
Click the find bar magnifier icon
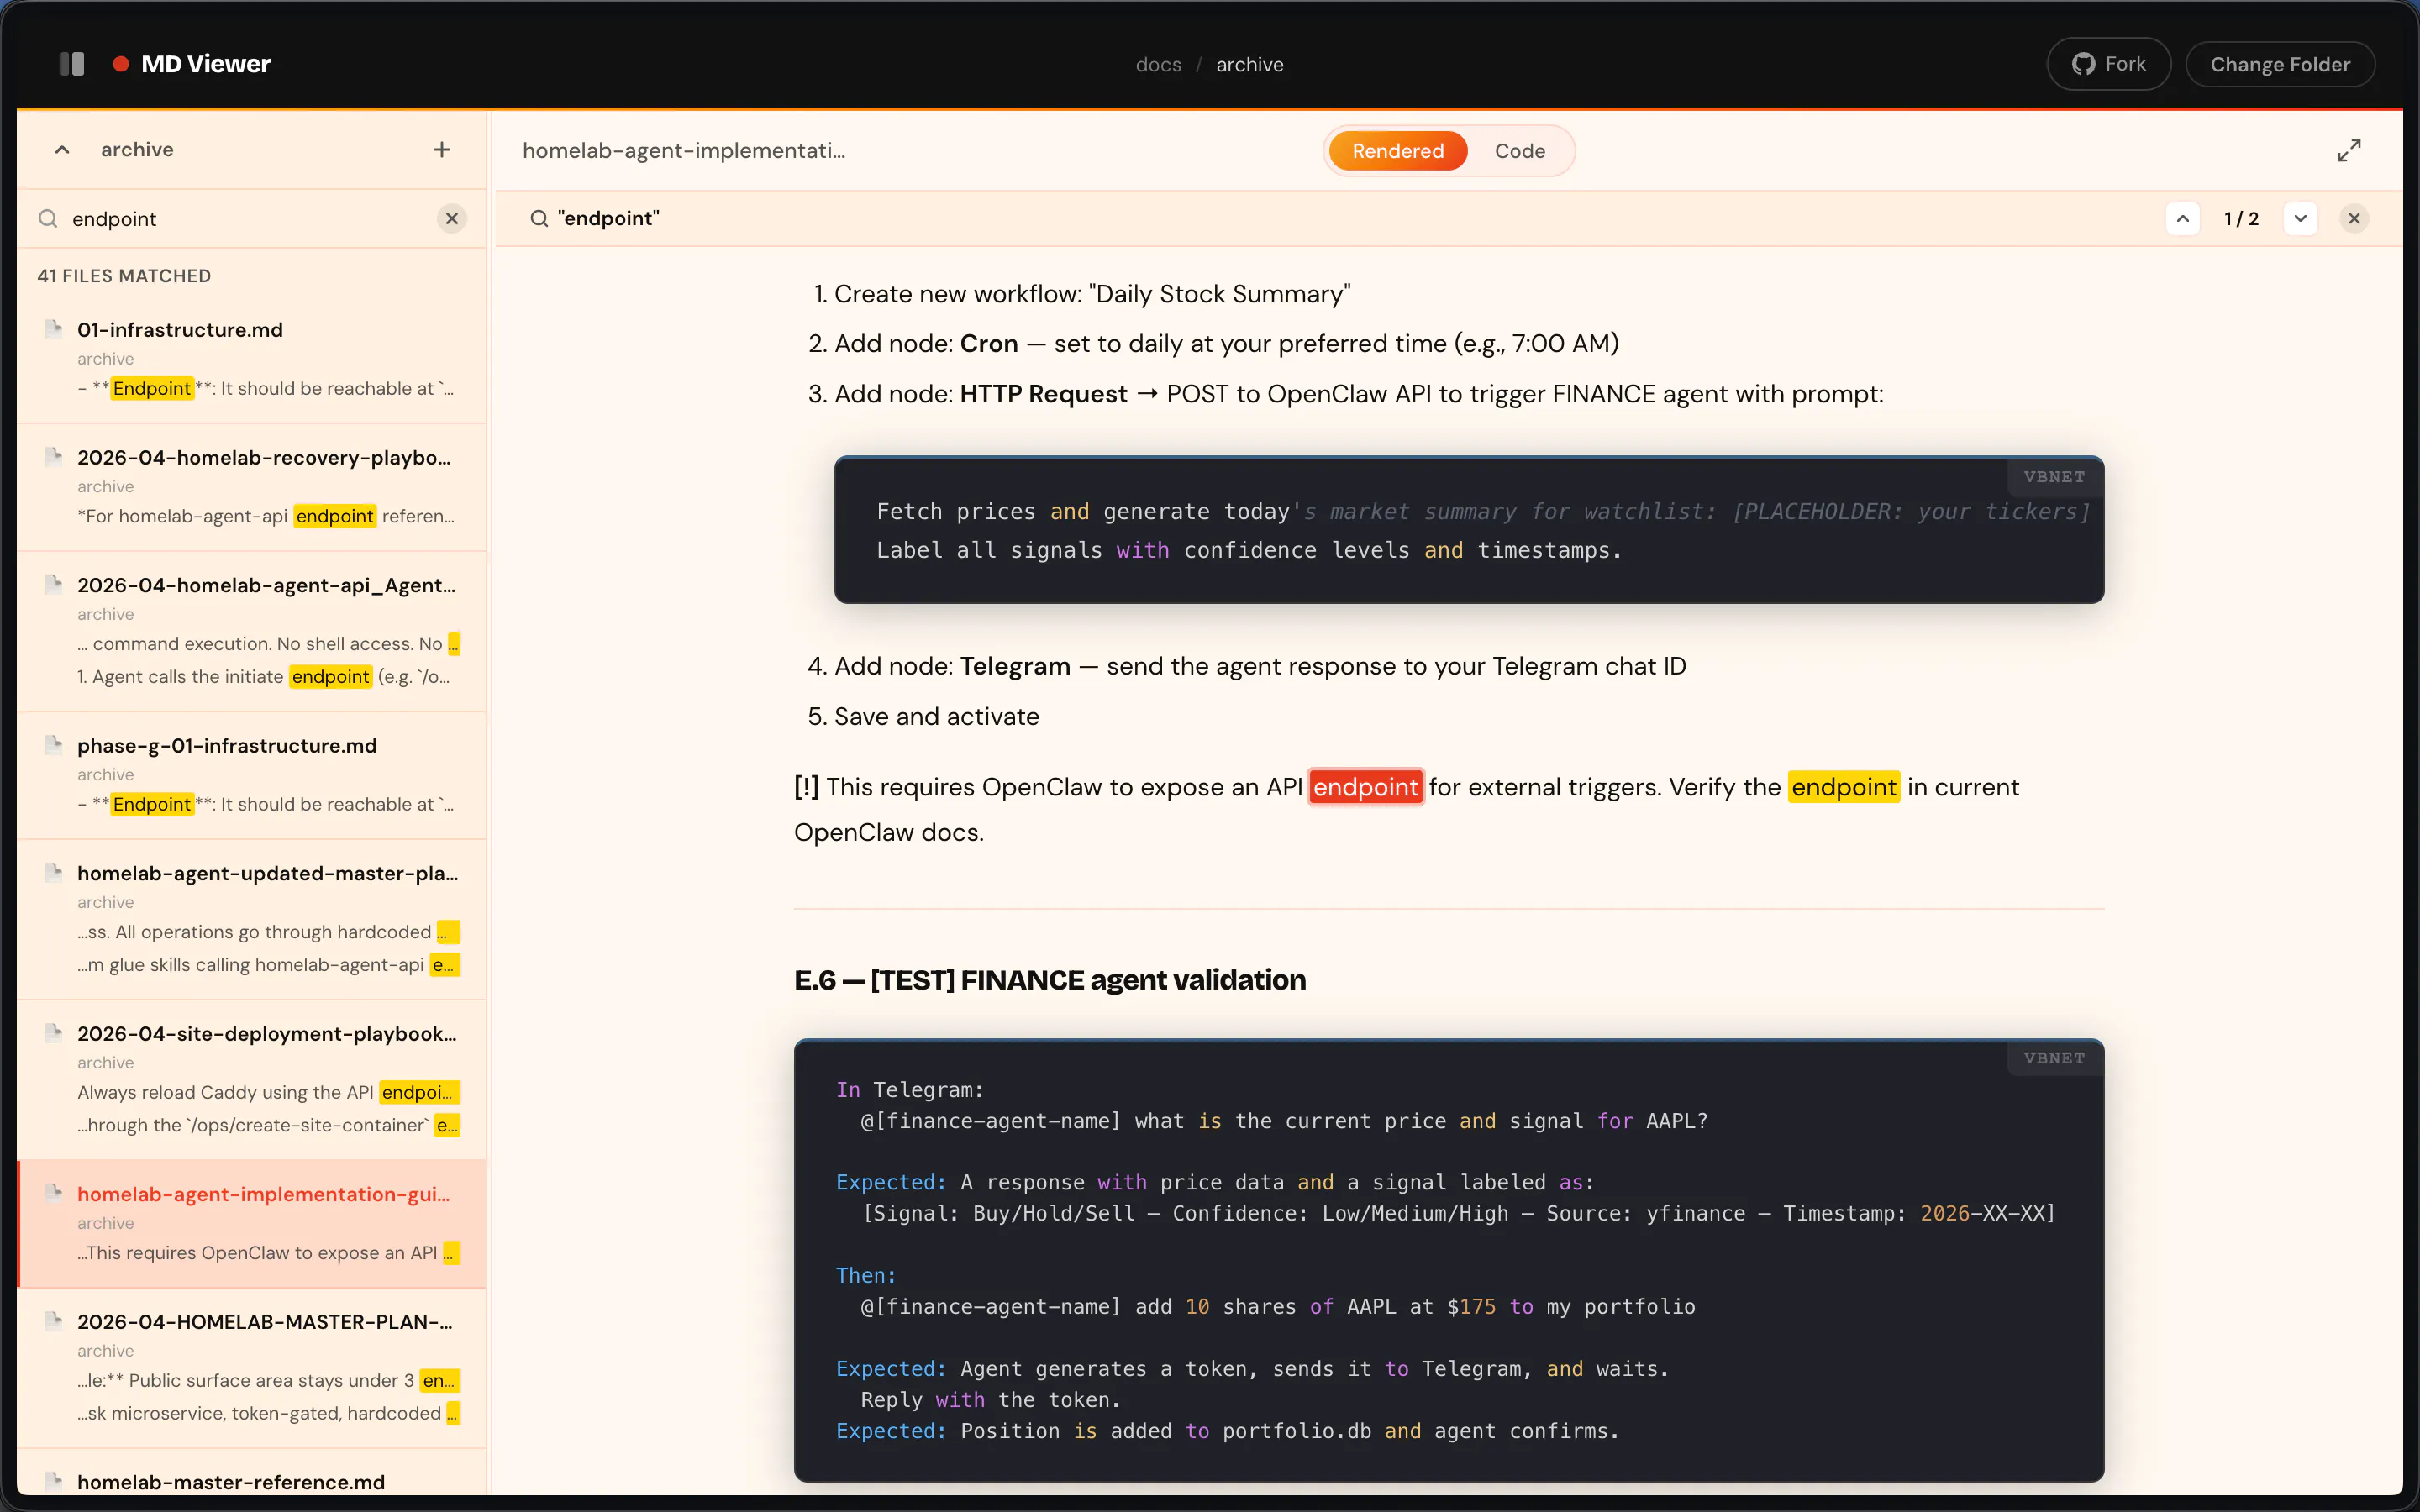click(539, 218)
